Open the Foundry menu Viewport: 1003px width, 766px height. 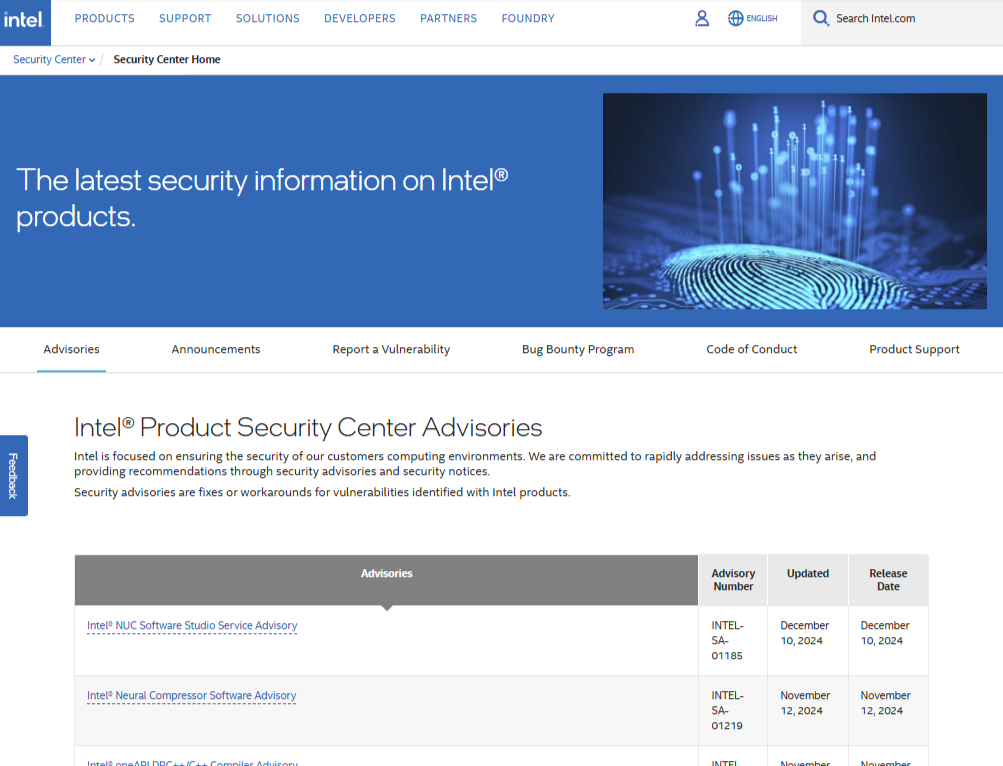tap(527, 18)
